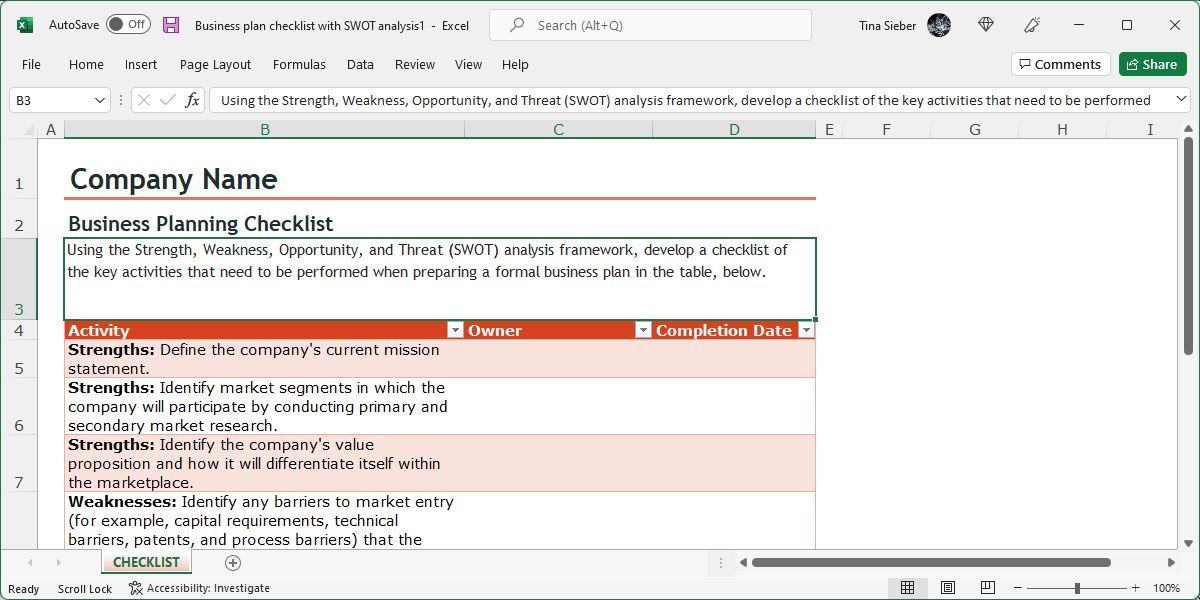Open the Comments pane
Screen dimensions: 1200x600
point(1060,64)
